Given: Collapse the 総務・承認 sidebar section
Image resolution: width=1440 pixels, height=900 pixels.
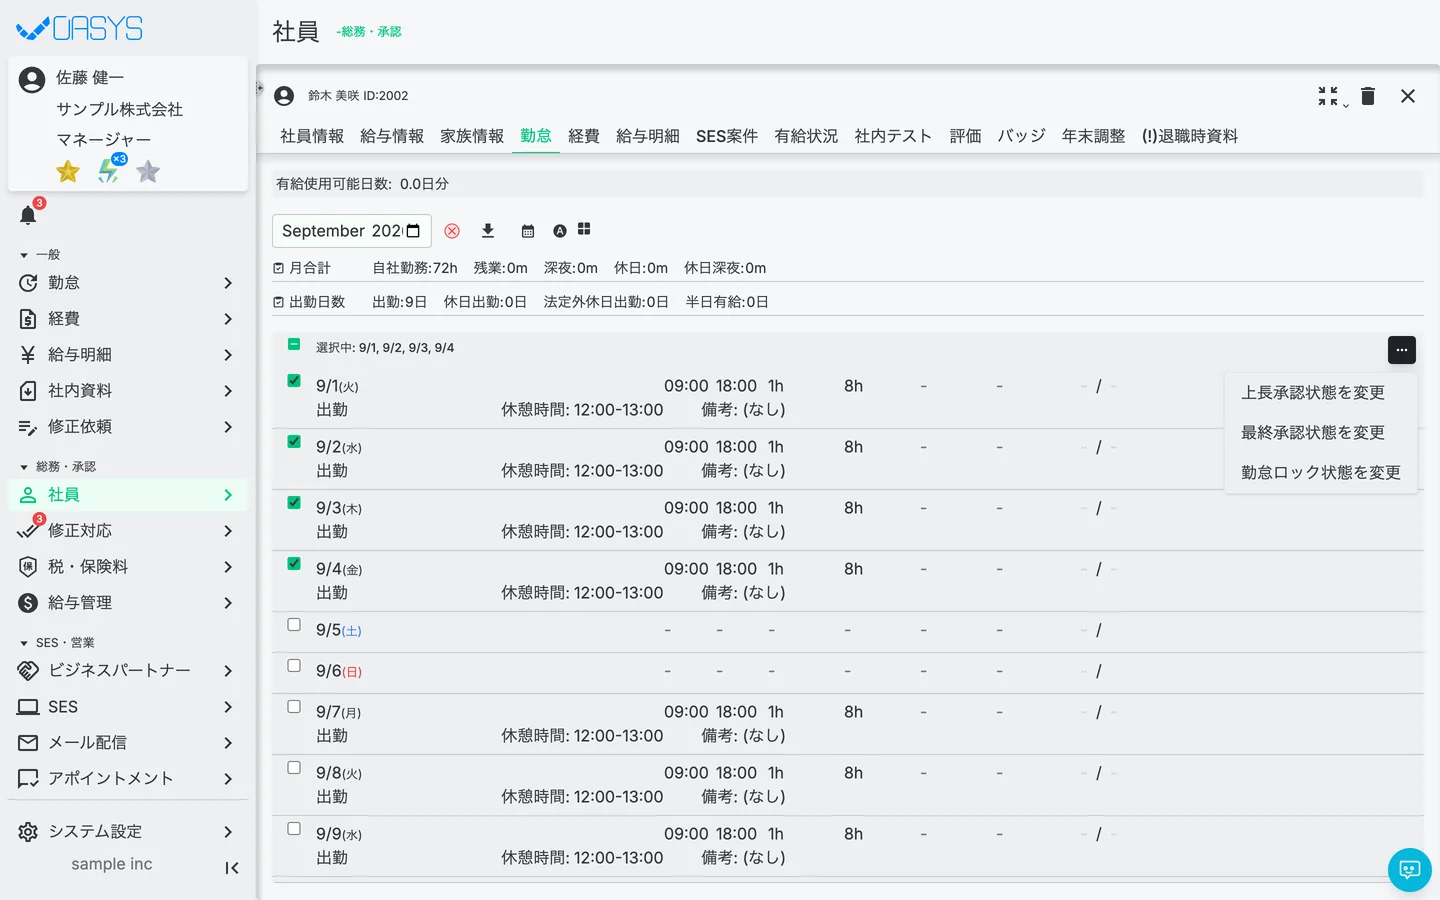Looking at the screenshot, I should [58, 467].
